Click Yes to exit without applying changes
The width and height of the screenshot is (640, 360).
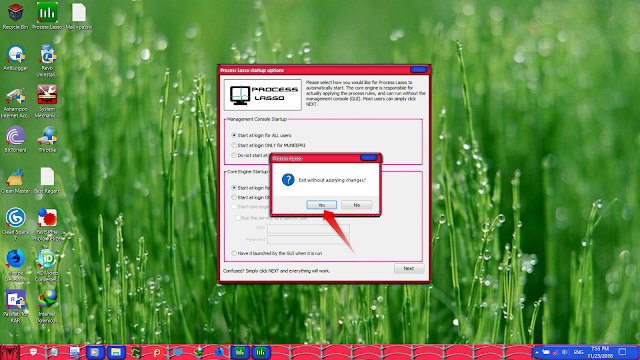322,205
